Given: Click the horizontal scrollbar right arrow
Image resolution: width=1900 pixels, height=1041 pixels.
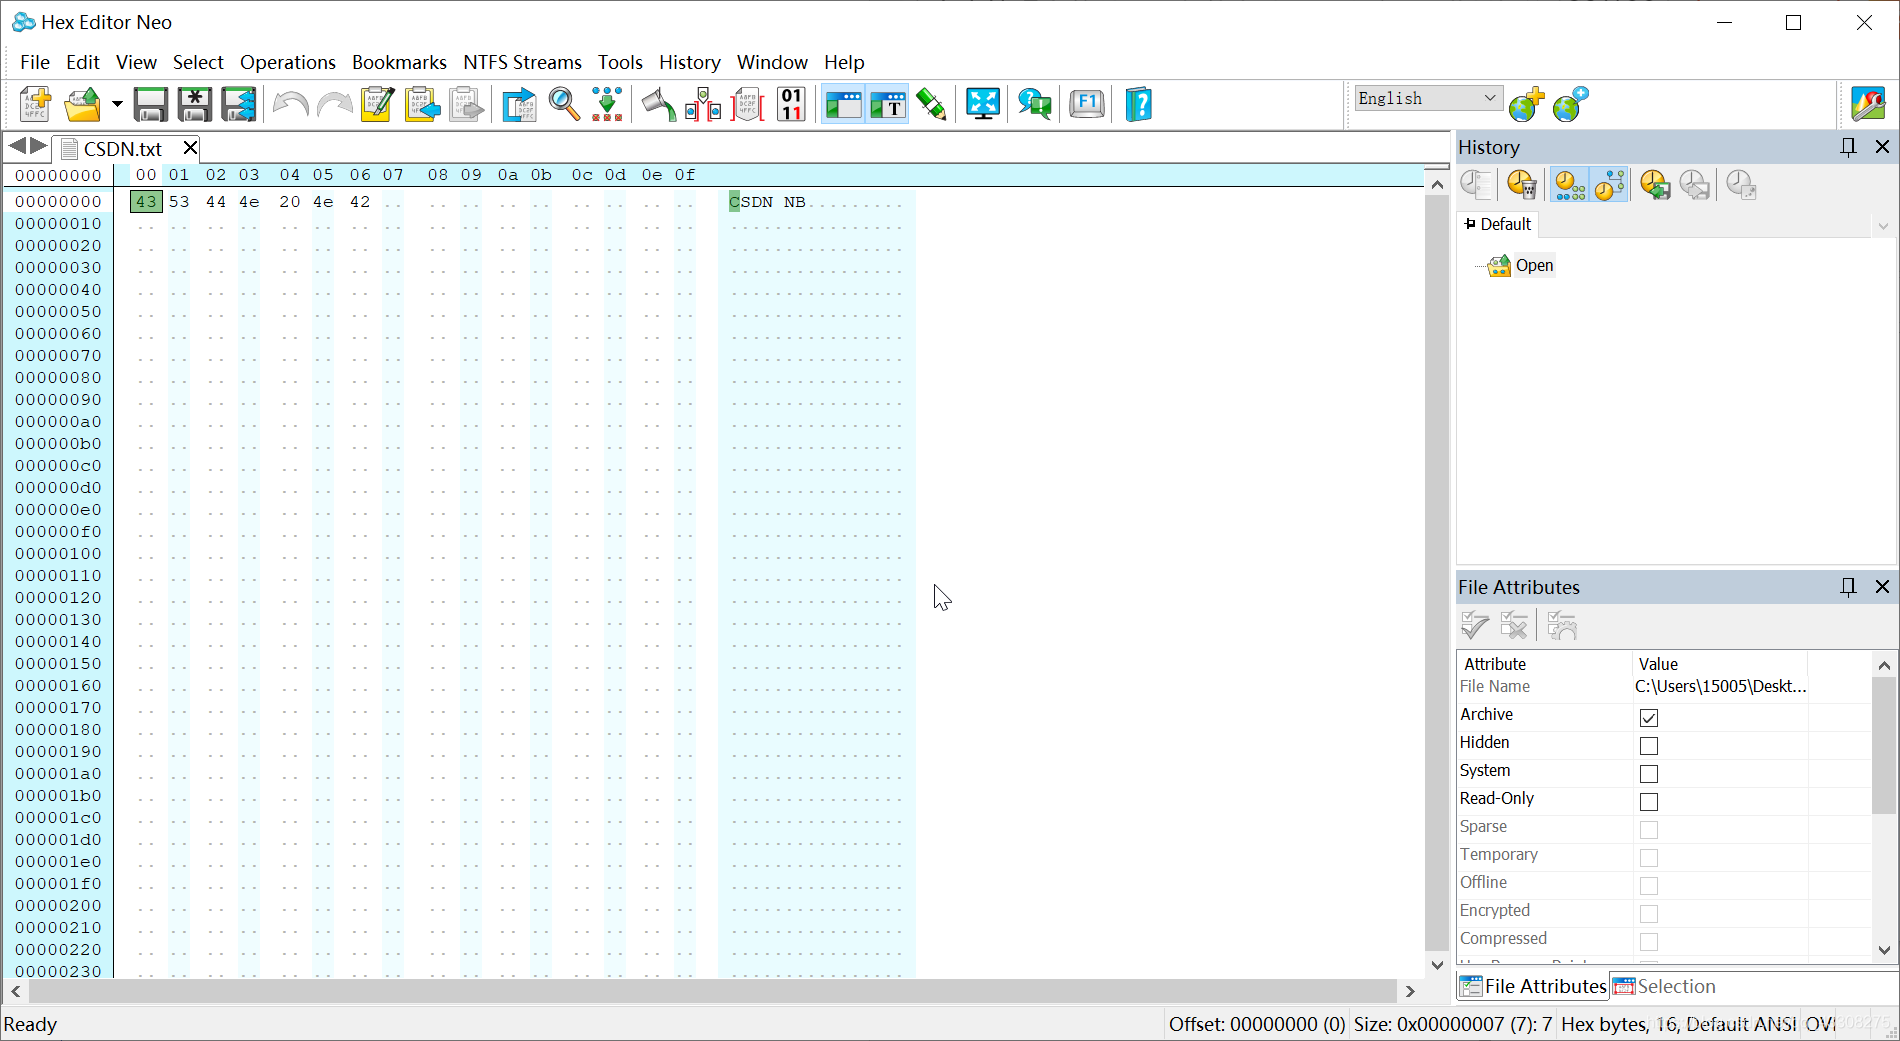Looking at the screenshot, I should (1410, 991).
